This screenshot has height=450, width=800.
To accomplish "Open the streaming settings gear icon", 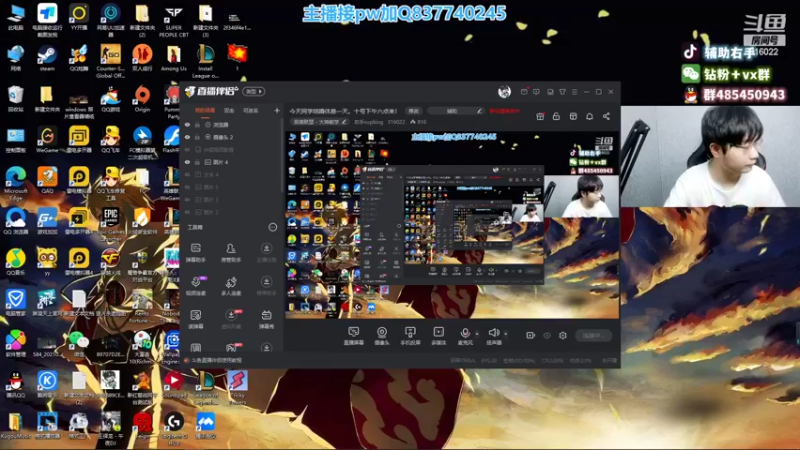I will coord(563,335).
